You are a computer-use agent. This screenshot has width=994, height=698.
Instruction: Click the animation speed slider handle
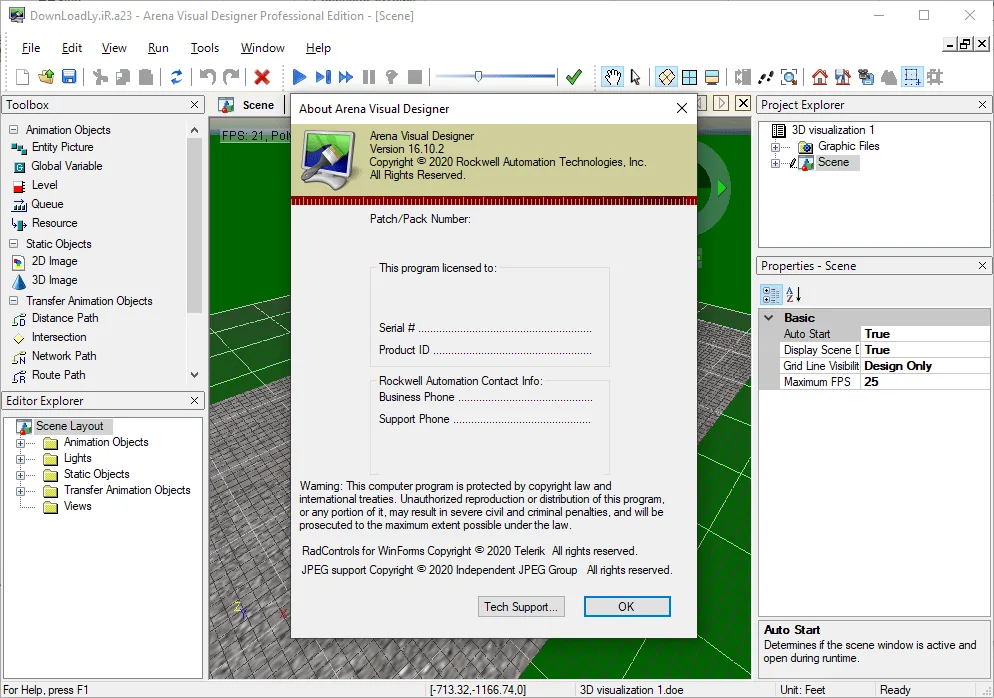coord(479,77)
